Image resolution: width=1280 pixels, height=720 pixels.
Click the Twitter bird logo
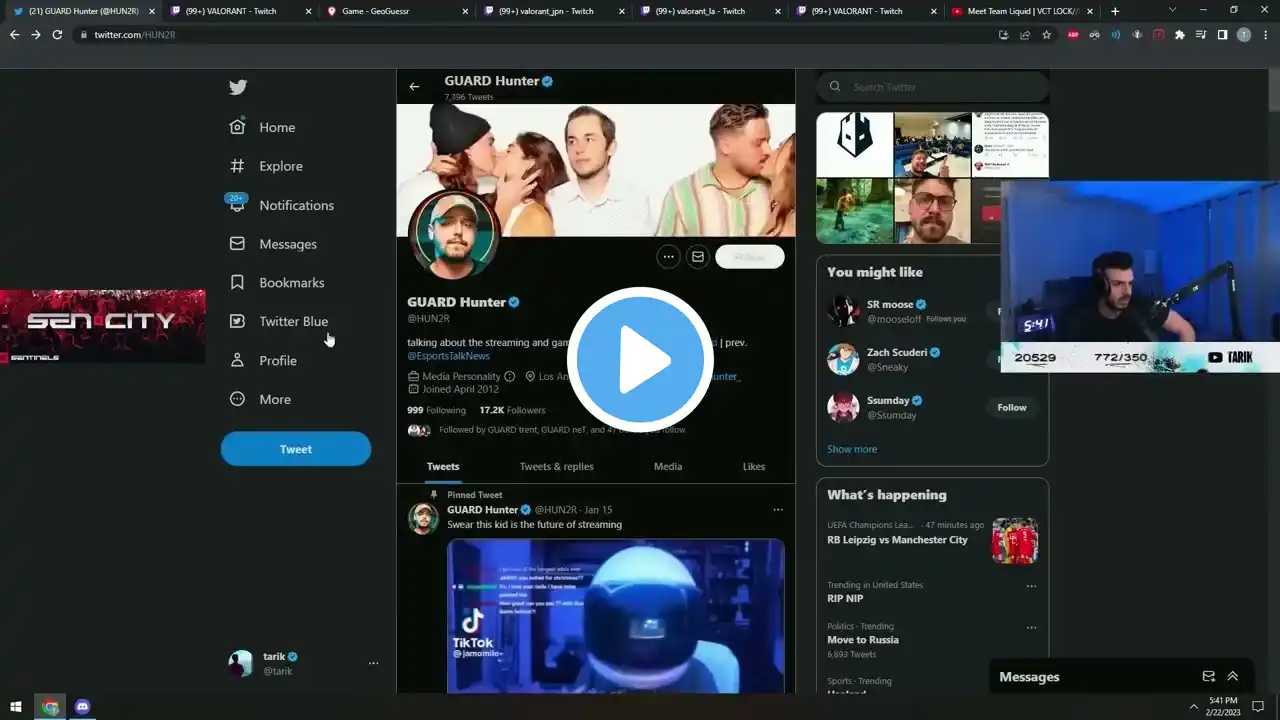(237, 87)
